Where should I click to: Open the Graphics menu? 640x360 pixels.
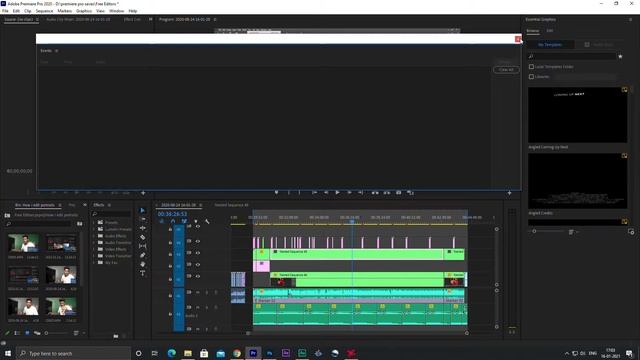coord(84,11)
